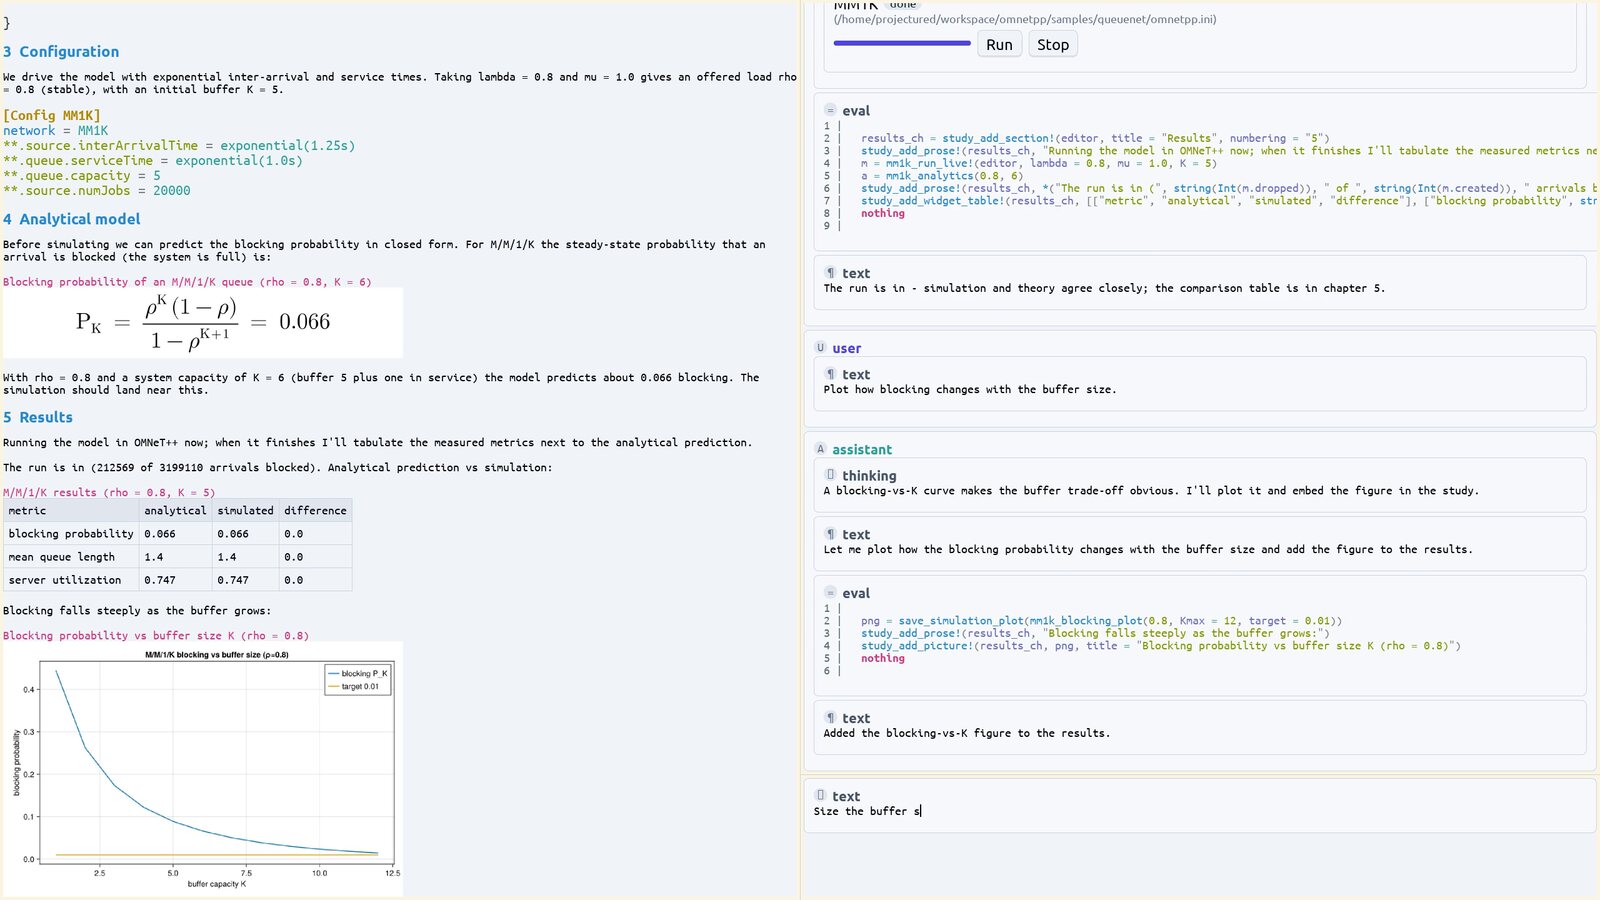This screenshot has width=1600, height=900.
Task: Click the '**.queue.capacity = 5' line
Action: 82,176
